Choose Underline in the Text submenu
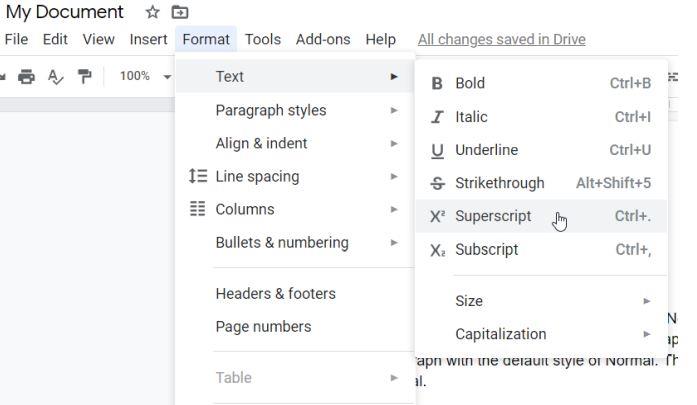The height and width of the screenshot is (405, 697). [x=486, y=150]
